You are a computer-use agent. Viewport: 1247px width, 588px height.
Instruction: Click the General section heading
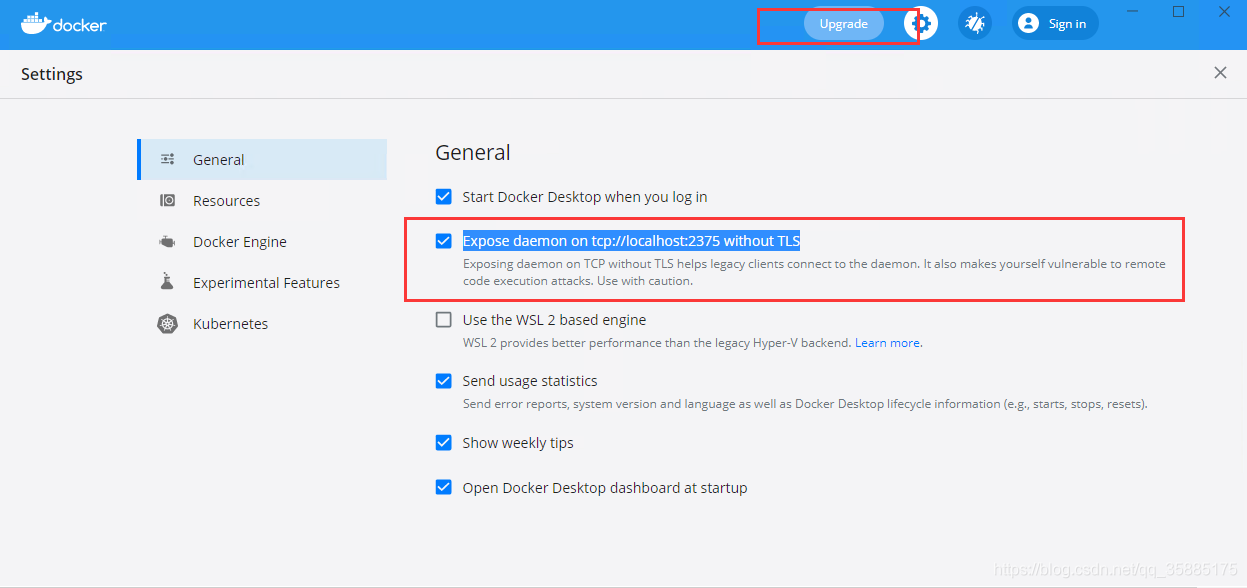[473, 152]
